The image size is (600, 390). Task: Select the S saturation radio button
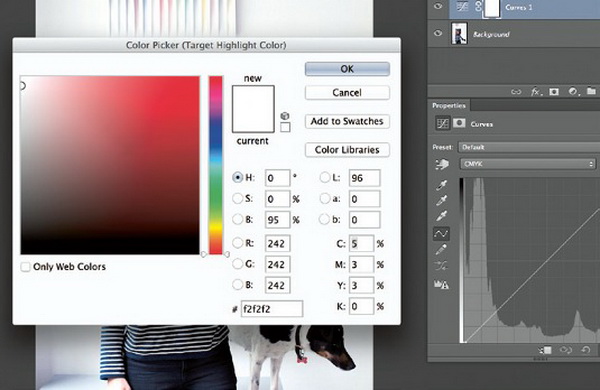[x=237, y=199]
